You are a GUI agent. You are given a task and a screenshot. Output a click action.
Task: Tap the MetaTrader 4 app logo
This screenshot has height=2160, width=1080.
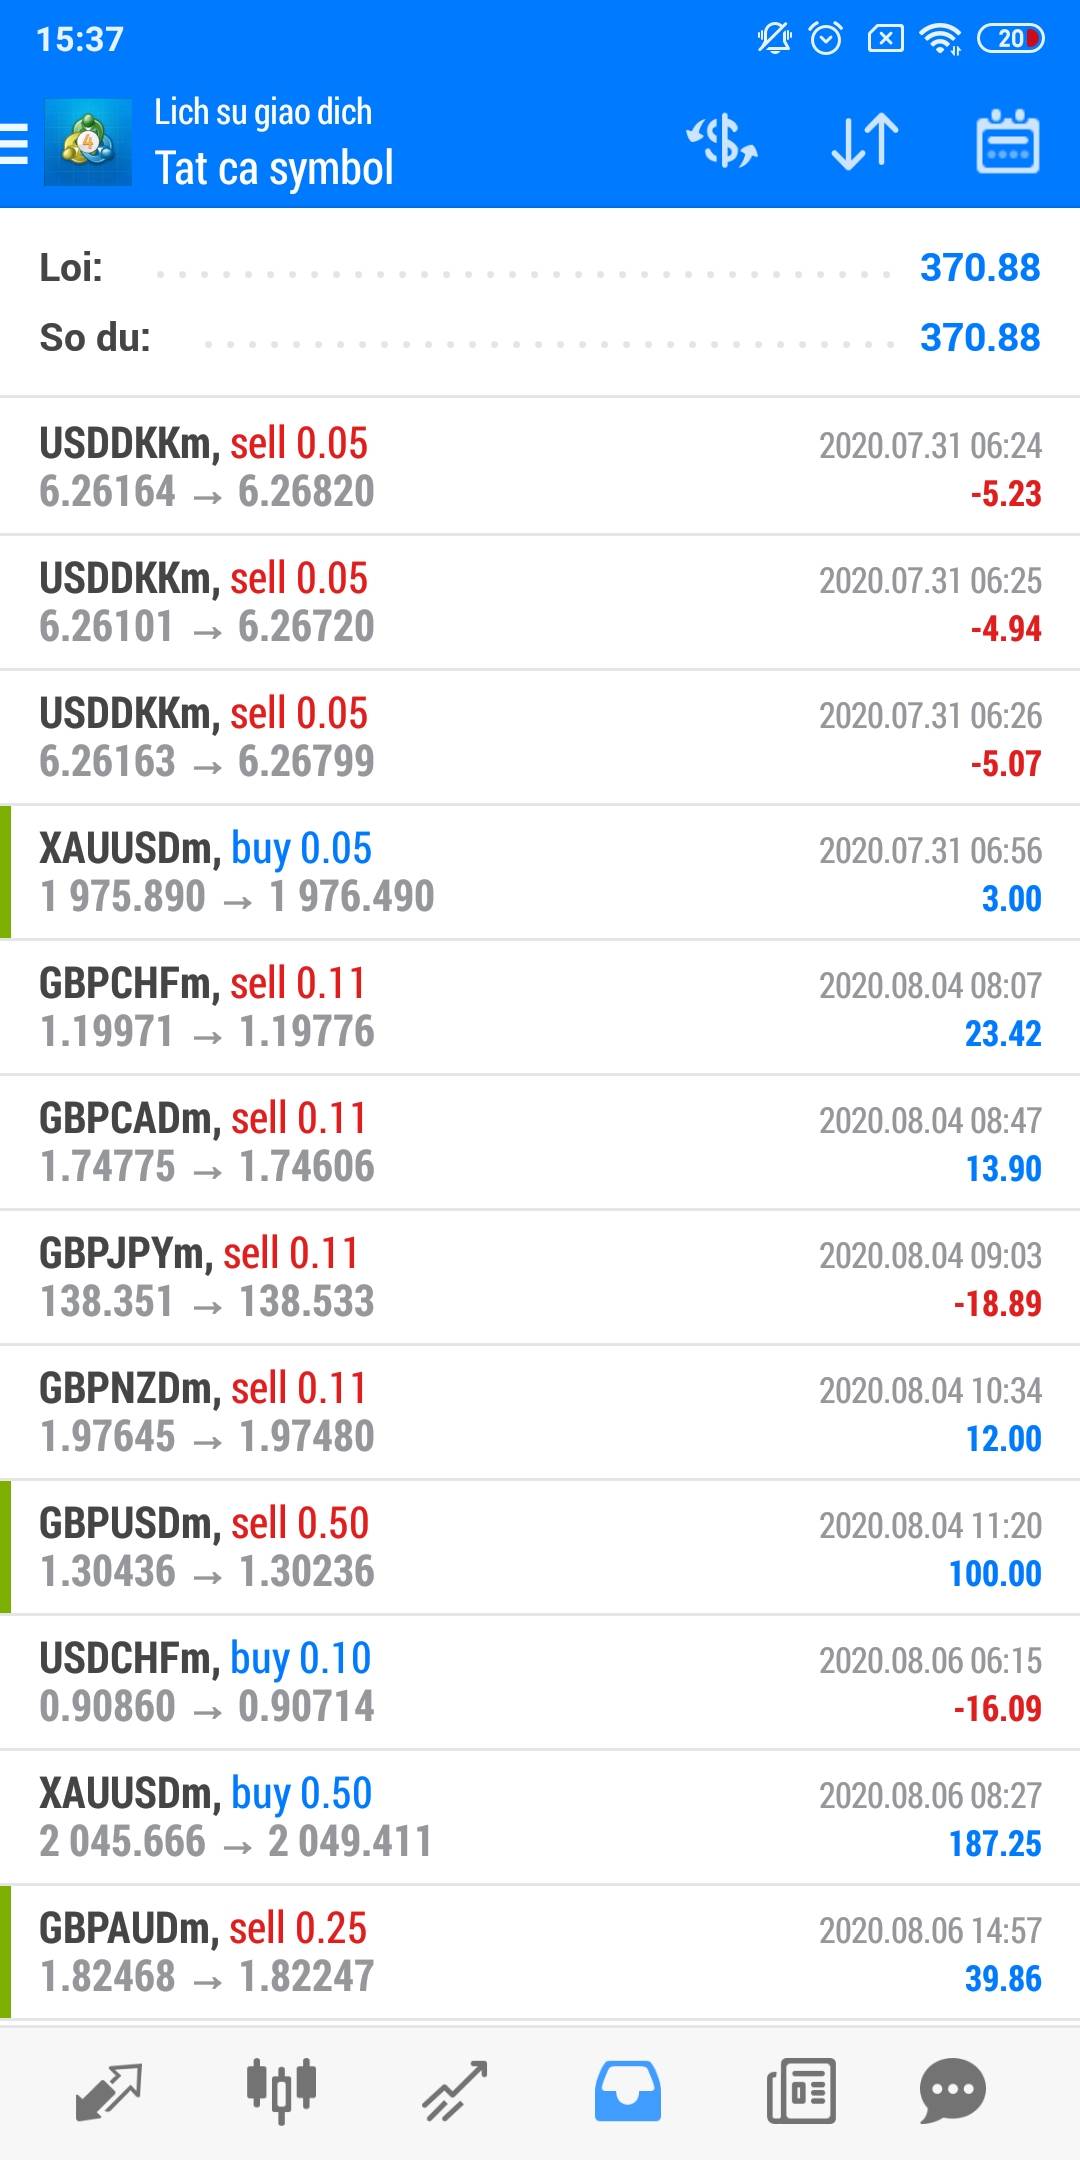[x=88, y=142]
